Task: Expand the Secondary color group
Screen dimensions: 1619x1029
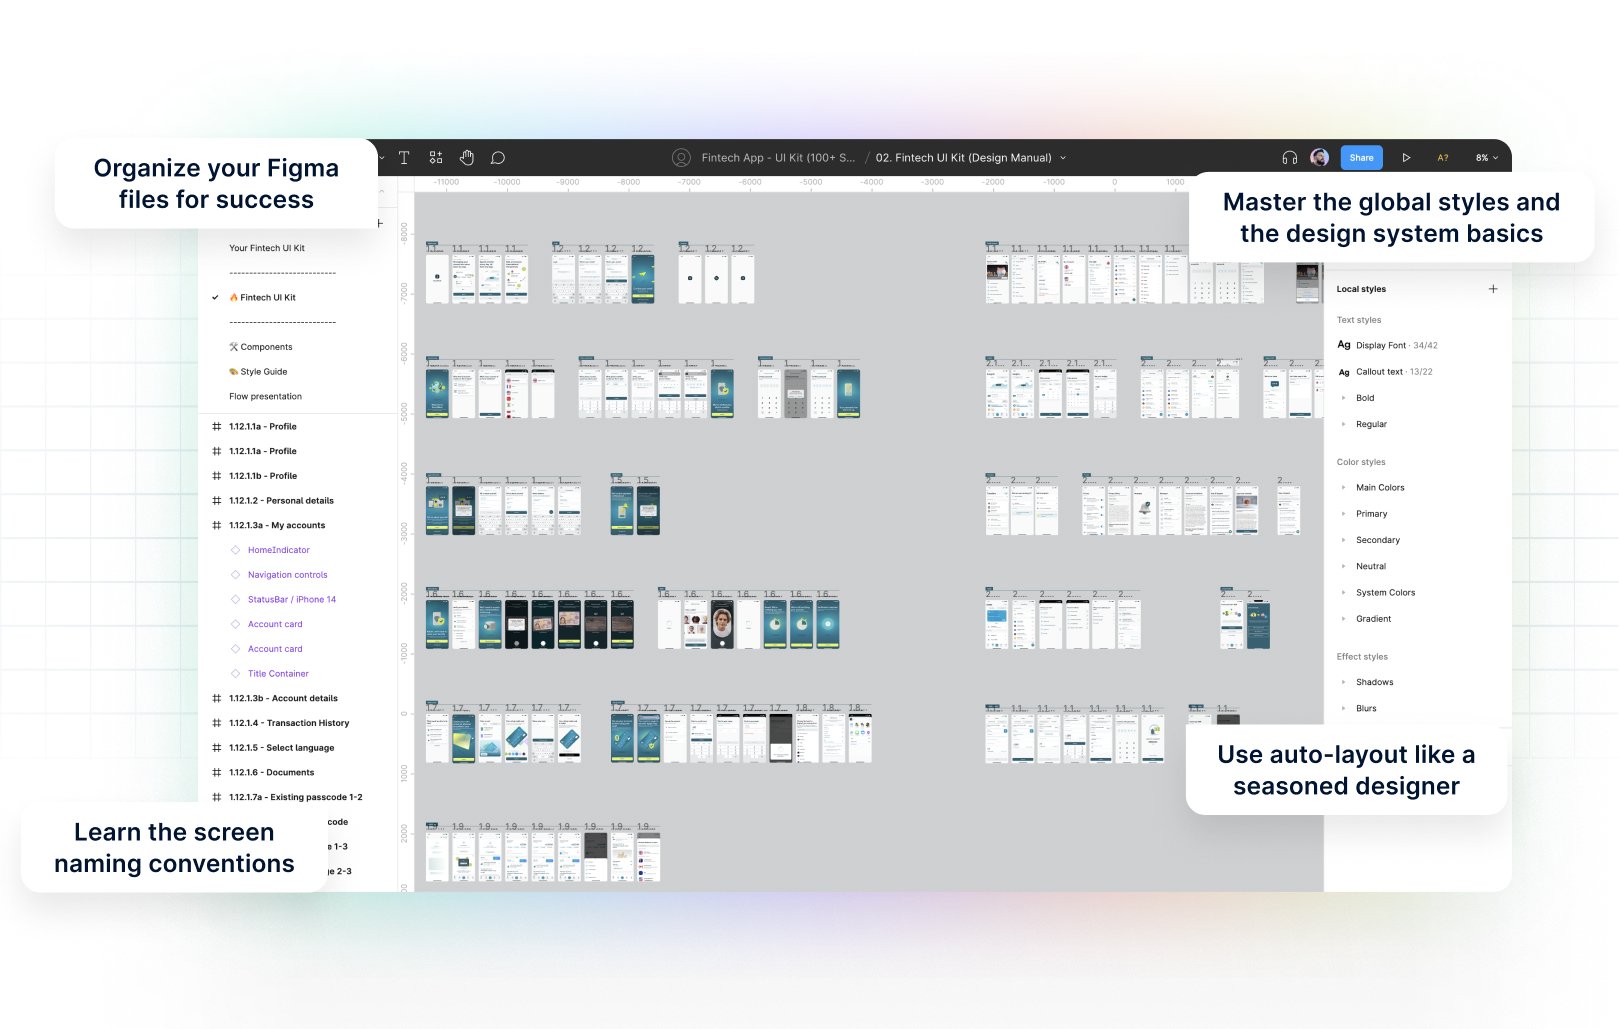Action: tap(1343, 540)
